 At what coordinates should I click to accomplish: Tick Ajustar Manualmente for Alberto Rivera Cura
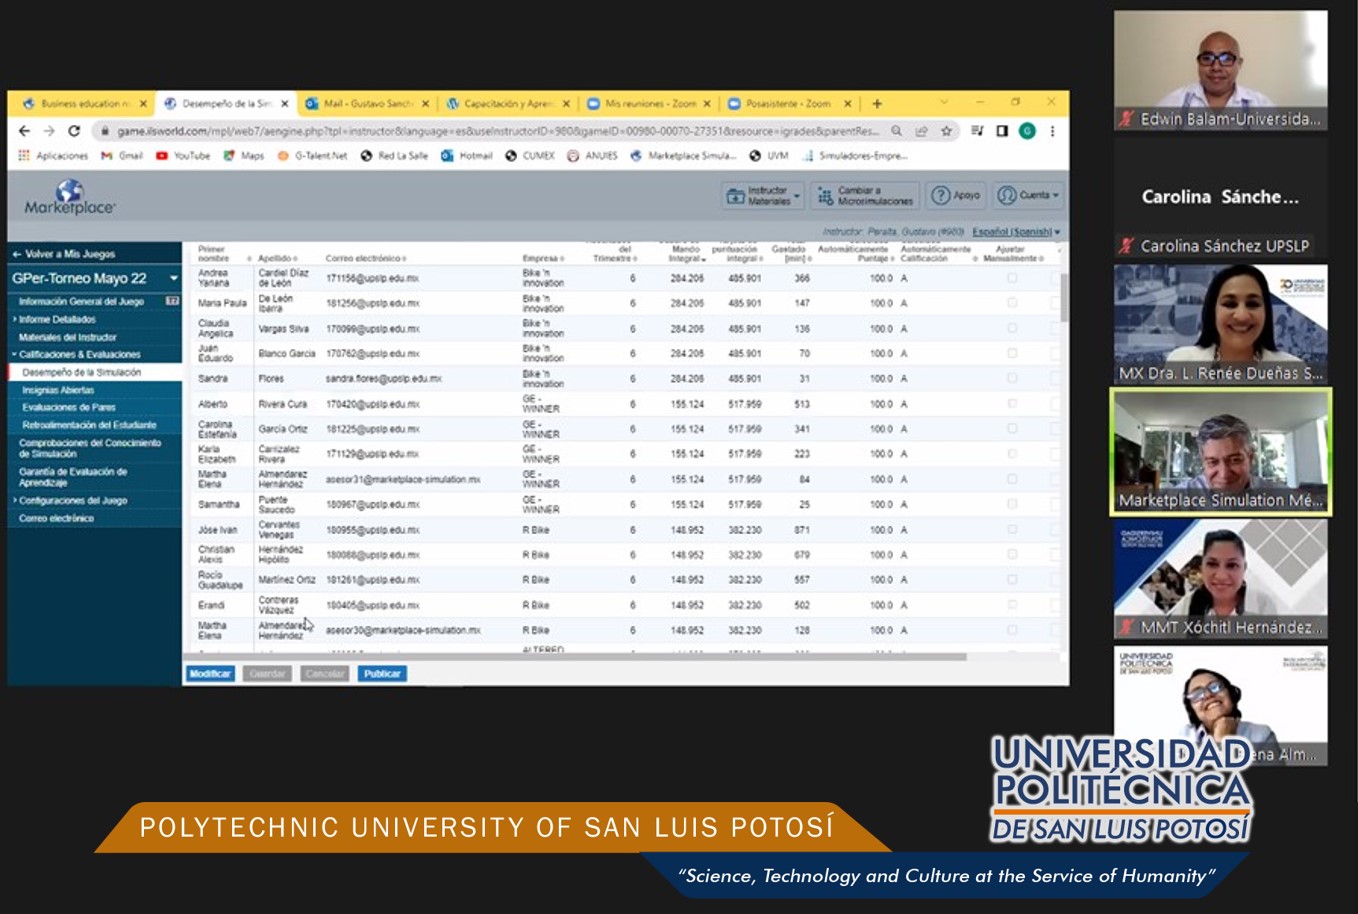1012,404
